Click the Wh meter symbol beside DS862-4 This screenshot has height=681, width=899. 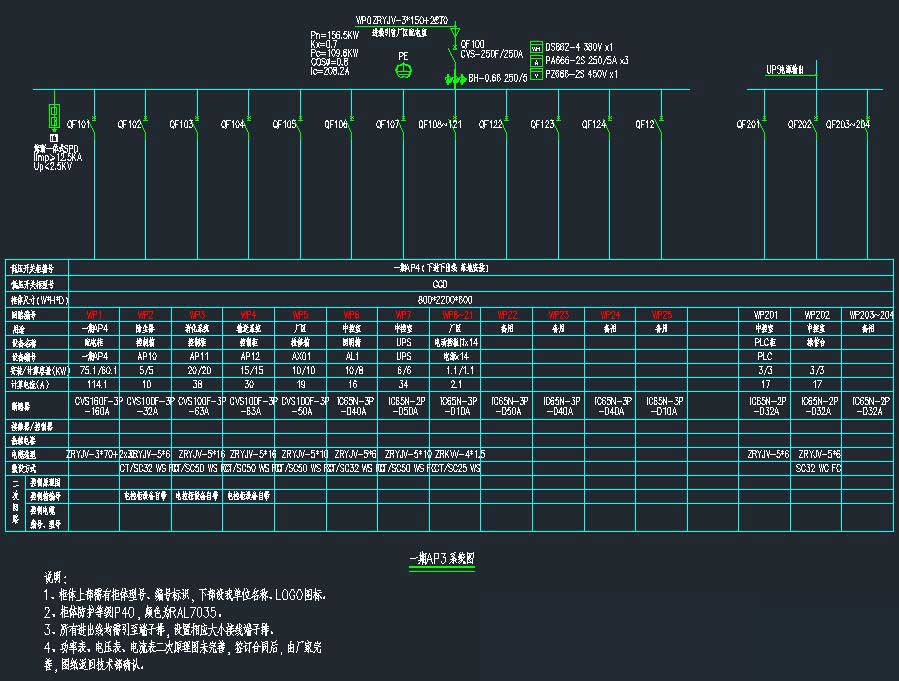536,47
